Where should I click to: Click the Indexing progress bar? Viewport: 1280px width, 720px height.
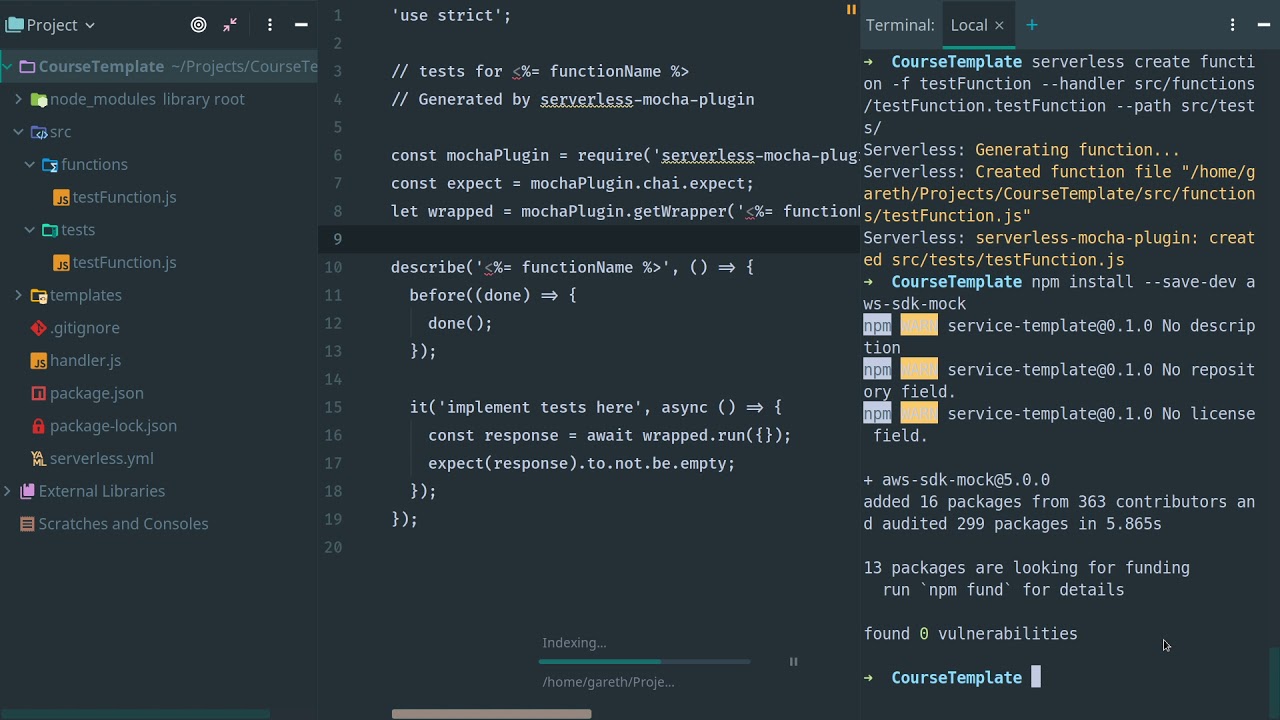pyautogui.click(x=644, y=662)
